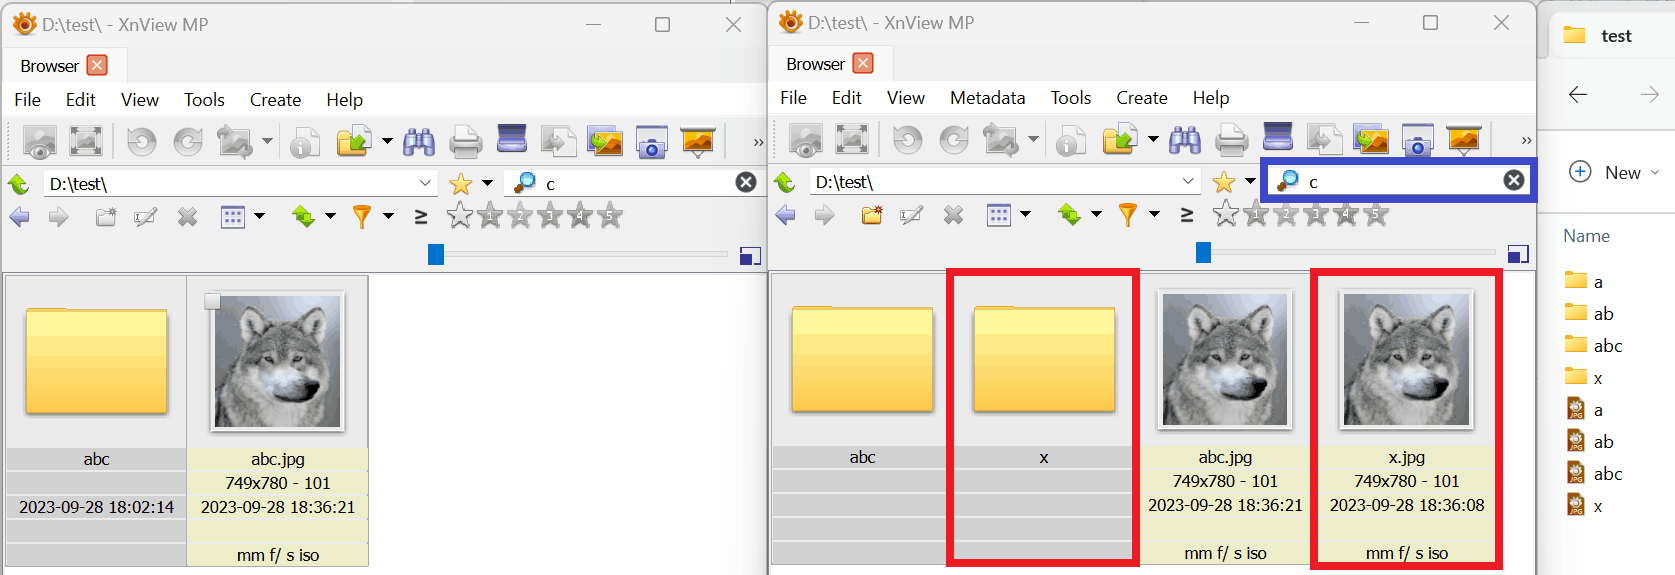Viewport: 1675px width, 575px height.
Task: Open the view mode dropdown in left window
Action: click(260, 216)
